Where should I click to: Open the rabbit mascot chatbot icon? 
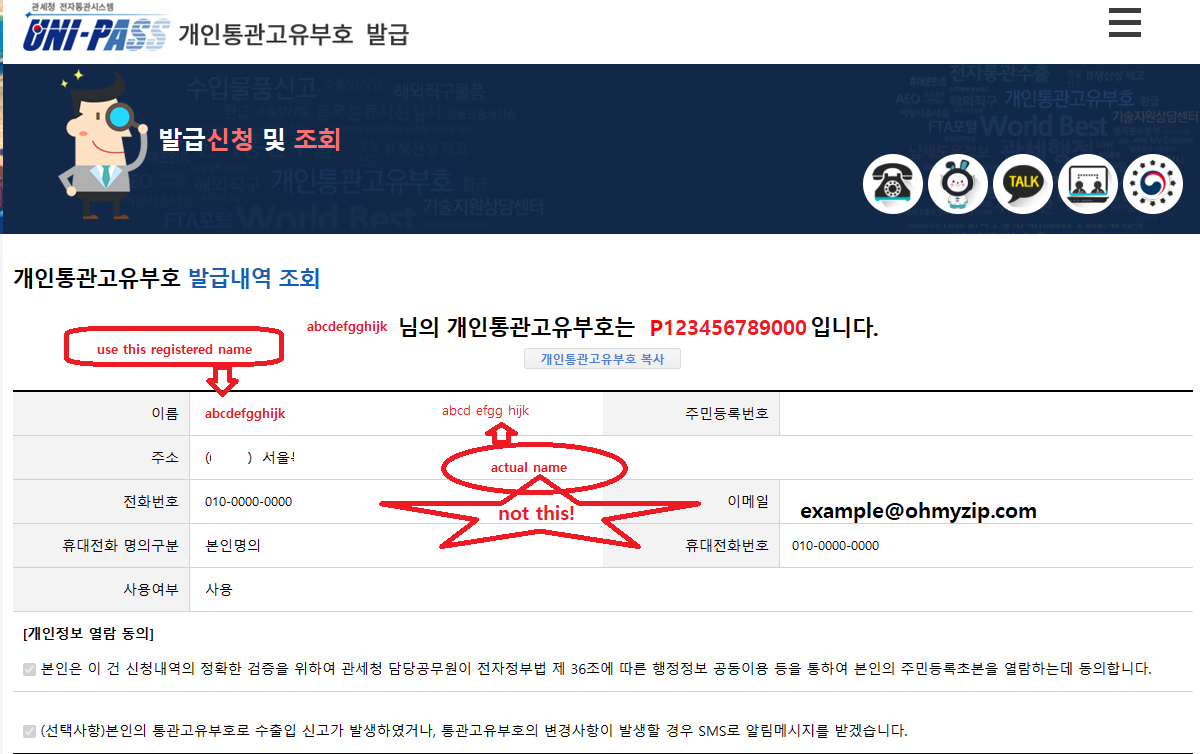click(957, 184)
